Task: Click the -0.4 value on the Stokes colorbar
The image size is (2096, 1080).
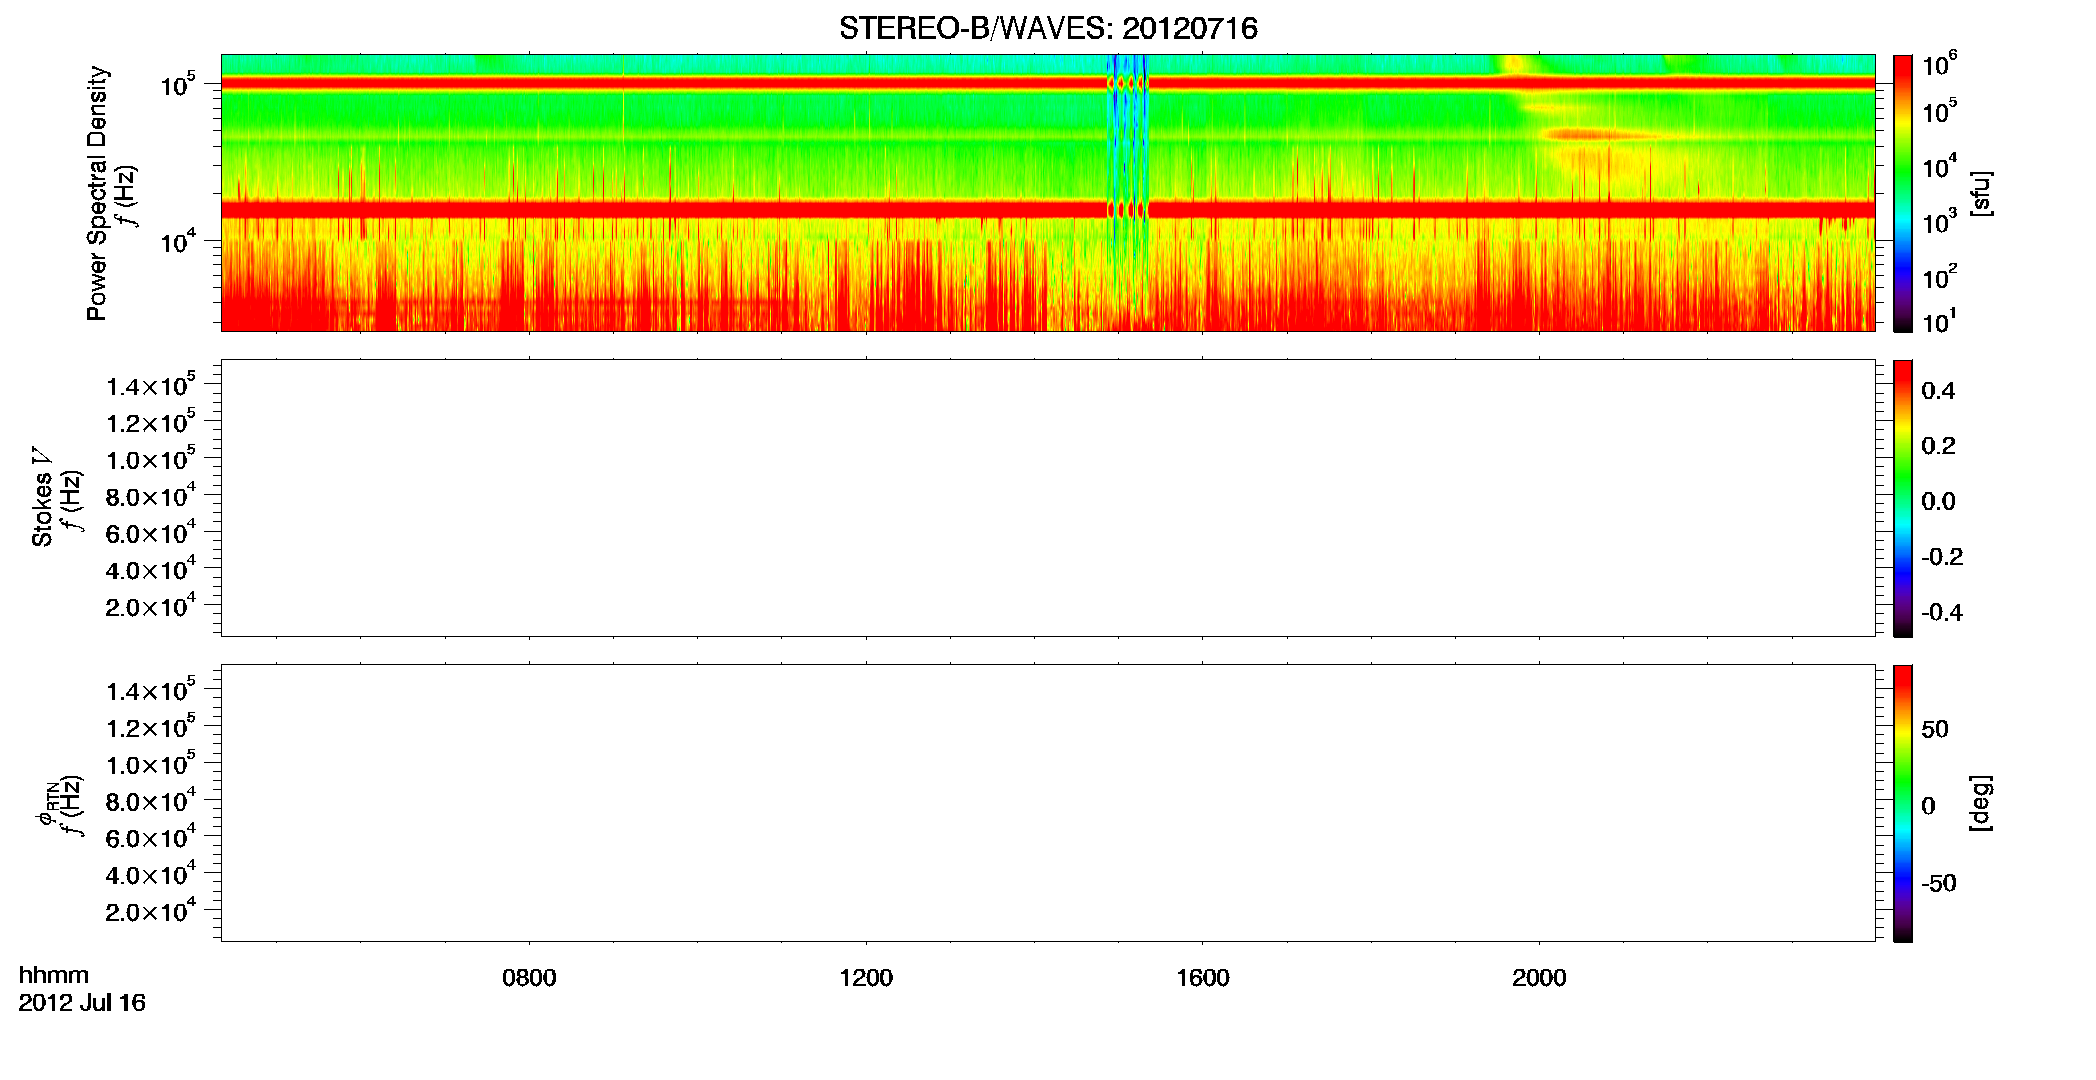Action: (1942, 612)
